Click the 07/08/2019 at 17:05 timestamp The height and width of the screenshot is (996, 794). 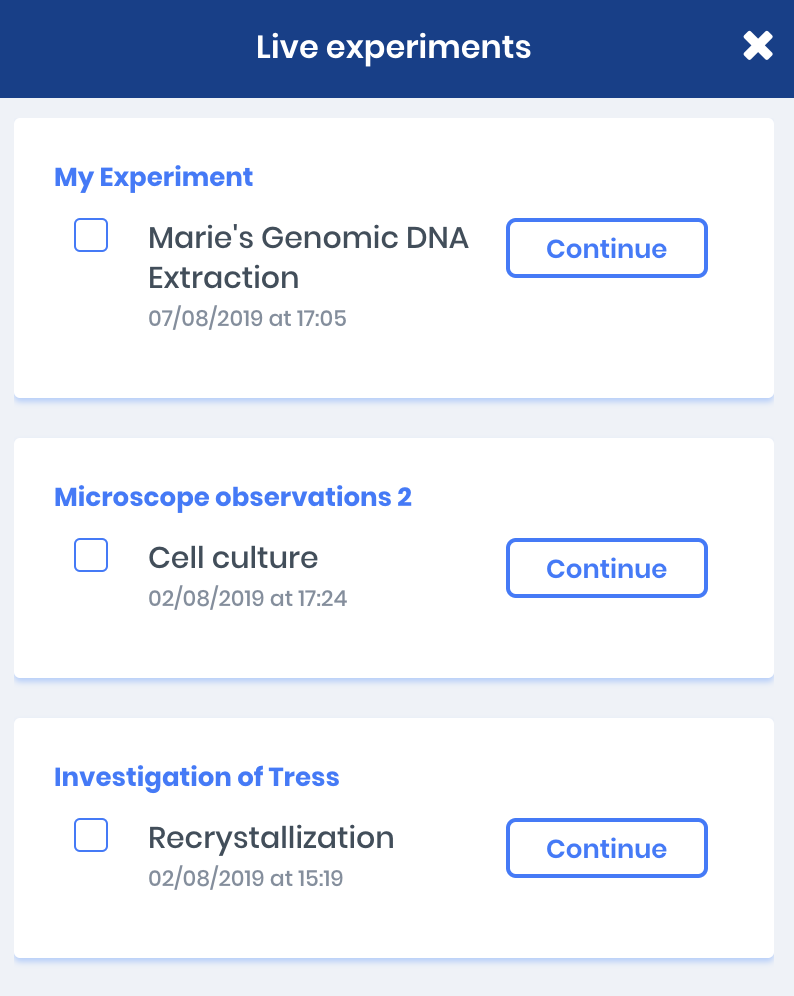(x=247, y=319)
